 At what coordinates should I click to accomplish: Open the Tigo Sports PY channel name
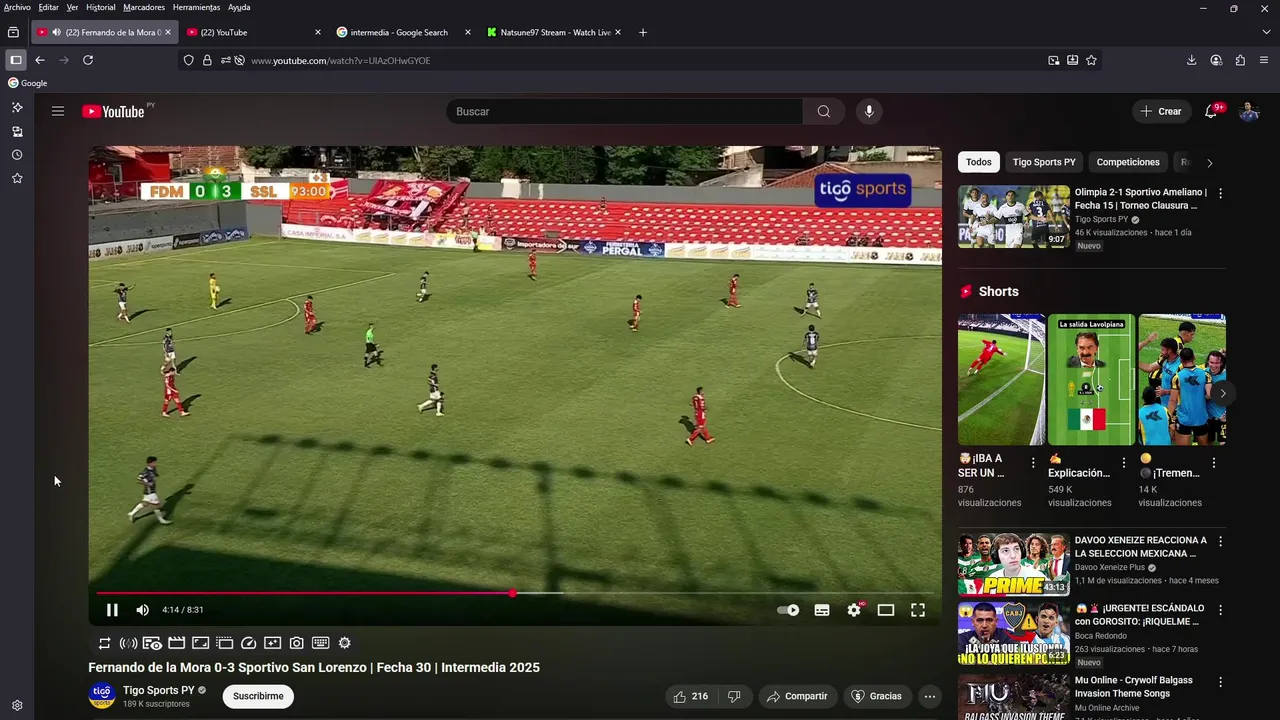(x=158, y=690)
